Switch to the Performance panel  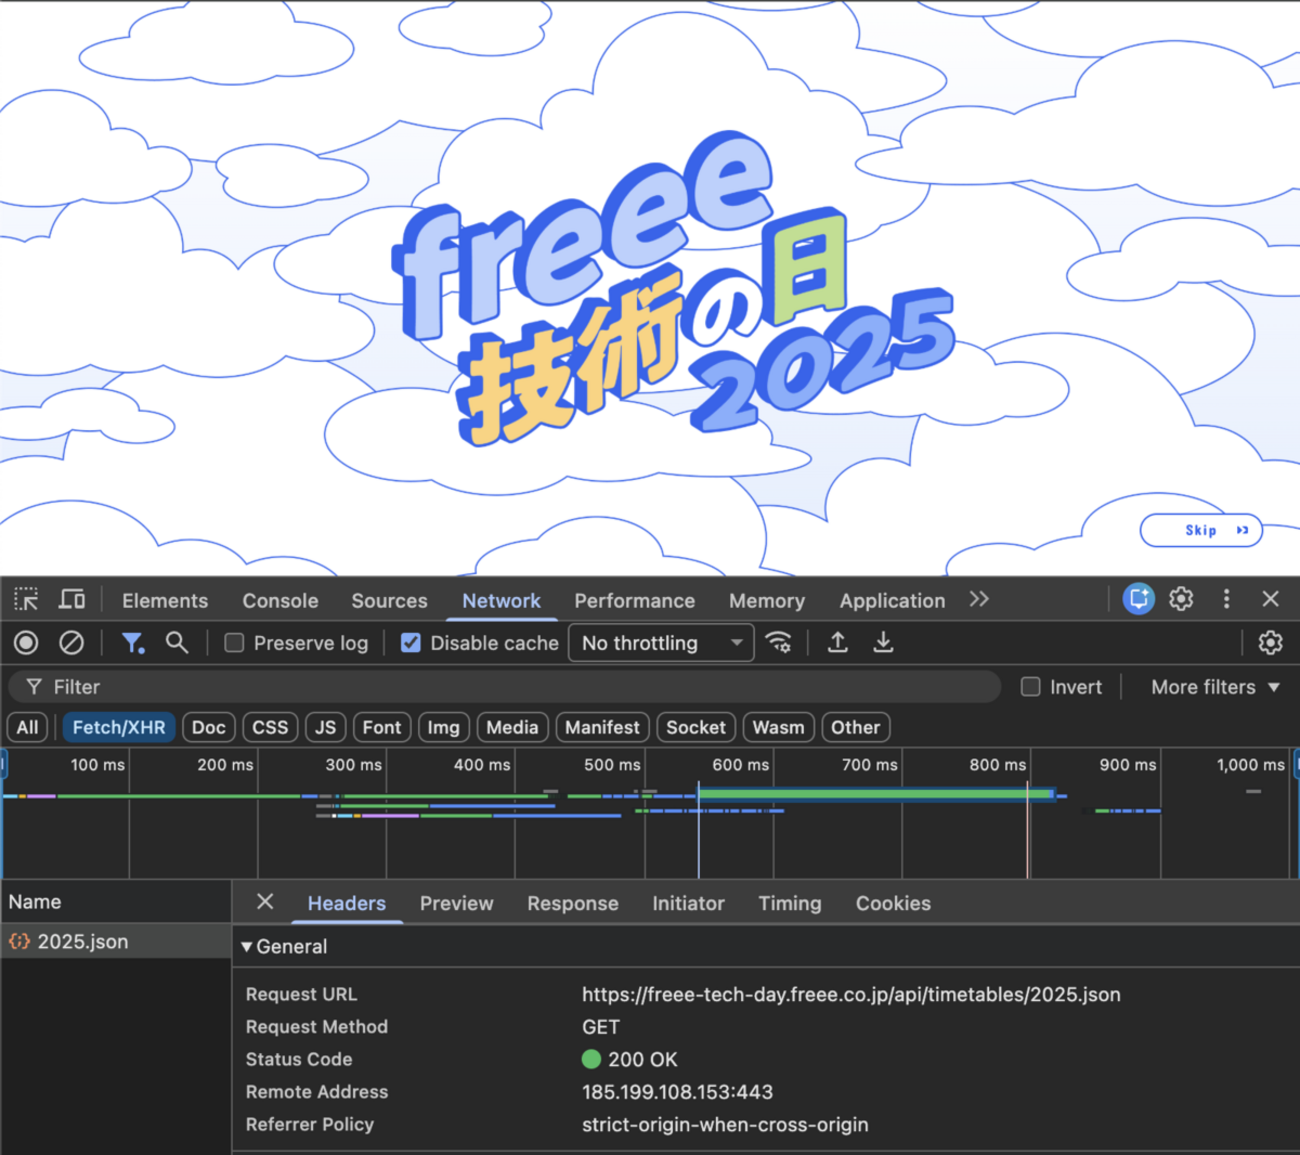(x=634, y=600)
